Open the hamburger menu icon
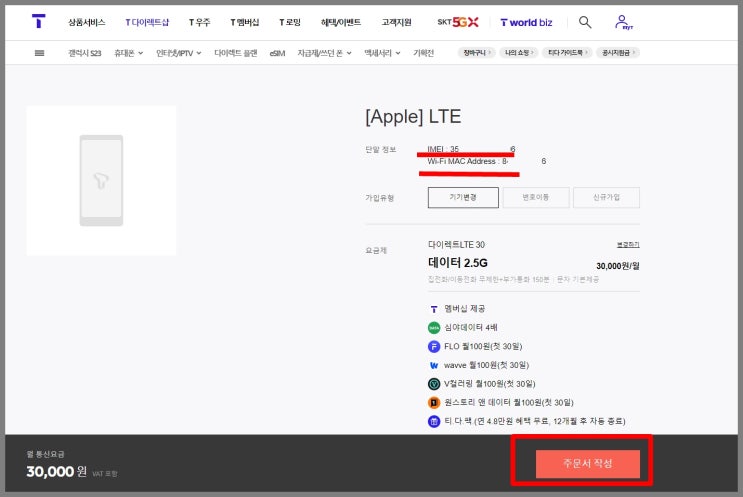The image size is (743, 497). pos(39,53)
